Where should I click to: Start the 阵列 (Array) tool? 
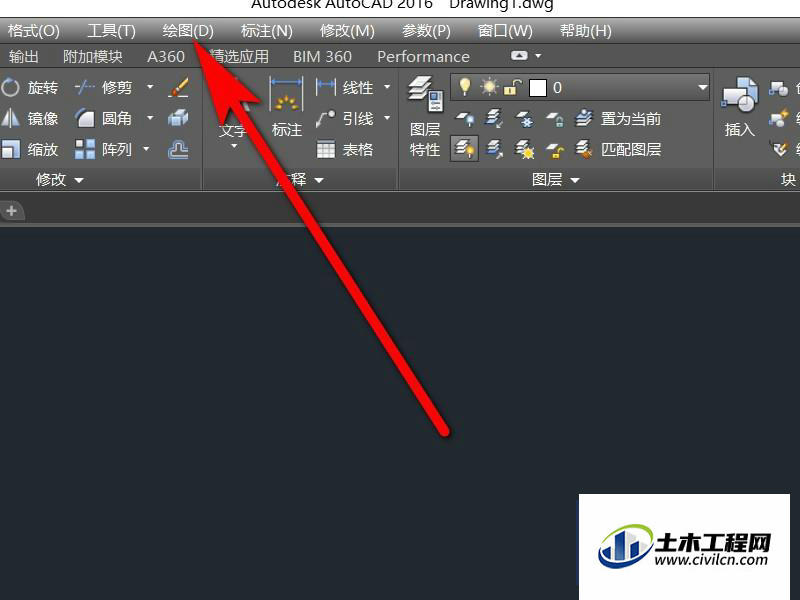tap(104, 149)
